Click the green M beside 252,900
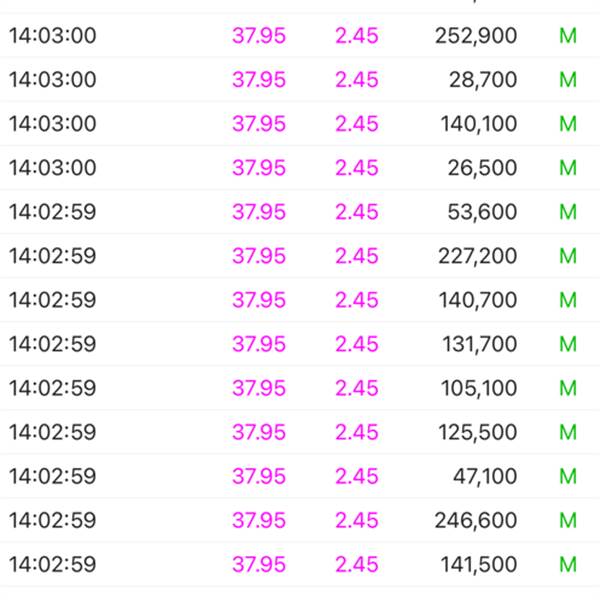This screenshot has width=600, height=600. coord(568,36)
